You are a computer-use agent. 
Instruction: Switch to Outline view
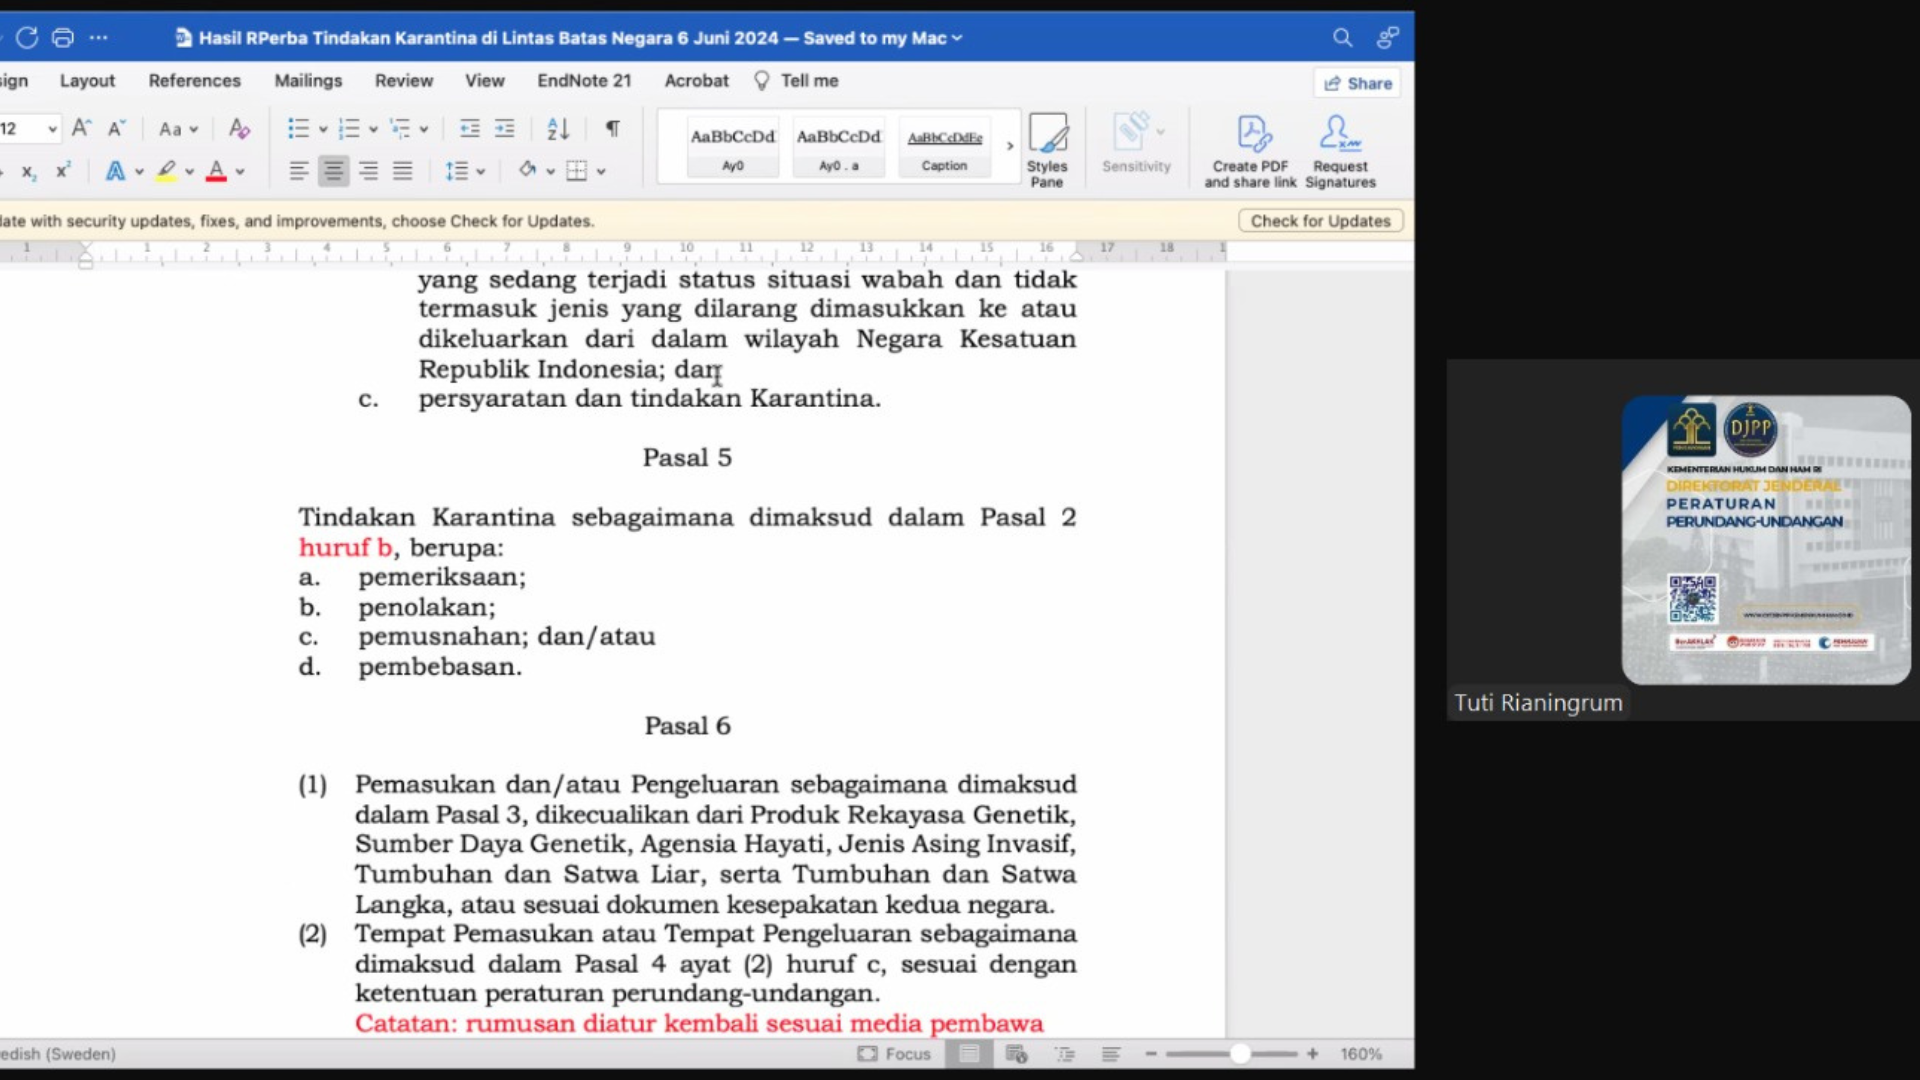(1064, 1054)
